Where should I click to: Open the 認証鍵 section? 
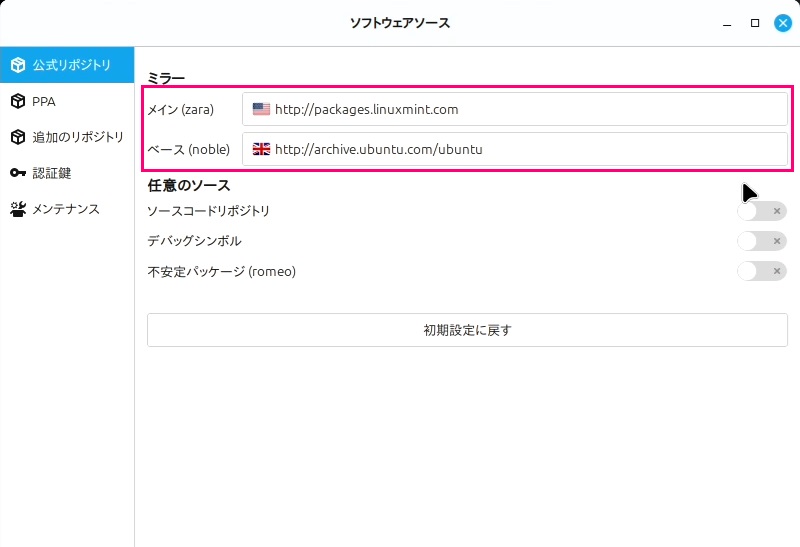[x=52, y=173]
